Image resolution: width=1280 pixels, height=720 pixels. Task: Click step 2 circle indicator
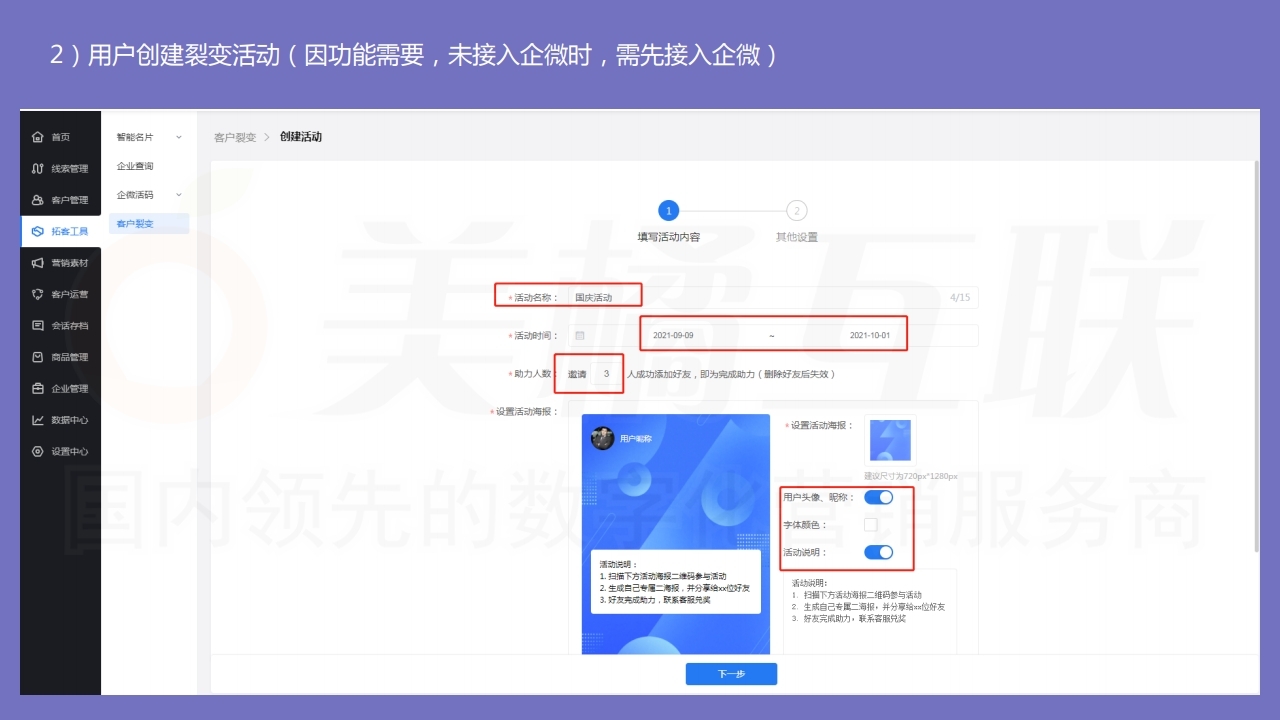point(796,210)
